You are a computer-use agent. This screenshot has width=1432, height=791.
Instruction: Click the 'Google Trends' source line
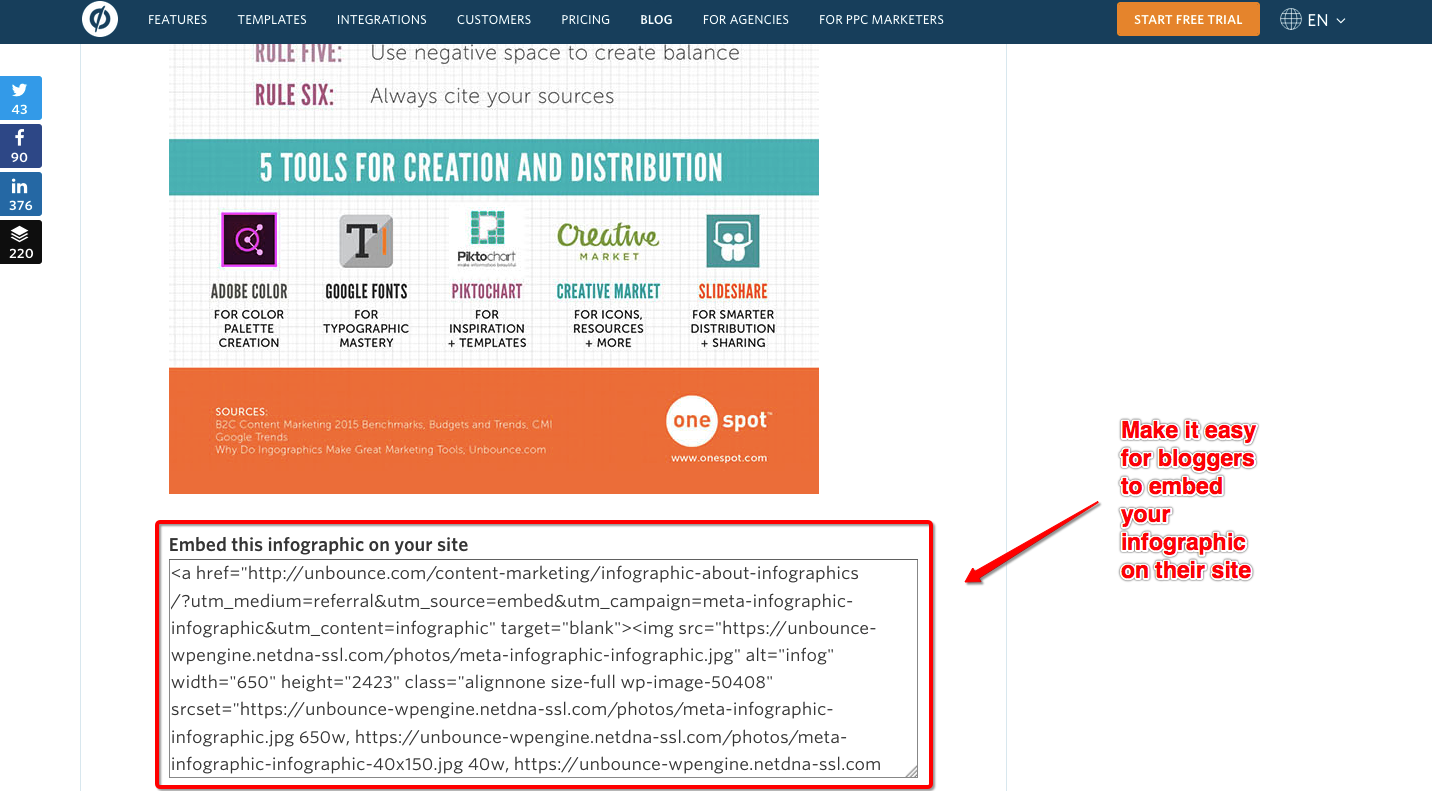251,437
